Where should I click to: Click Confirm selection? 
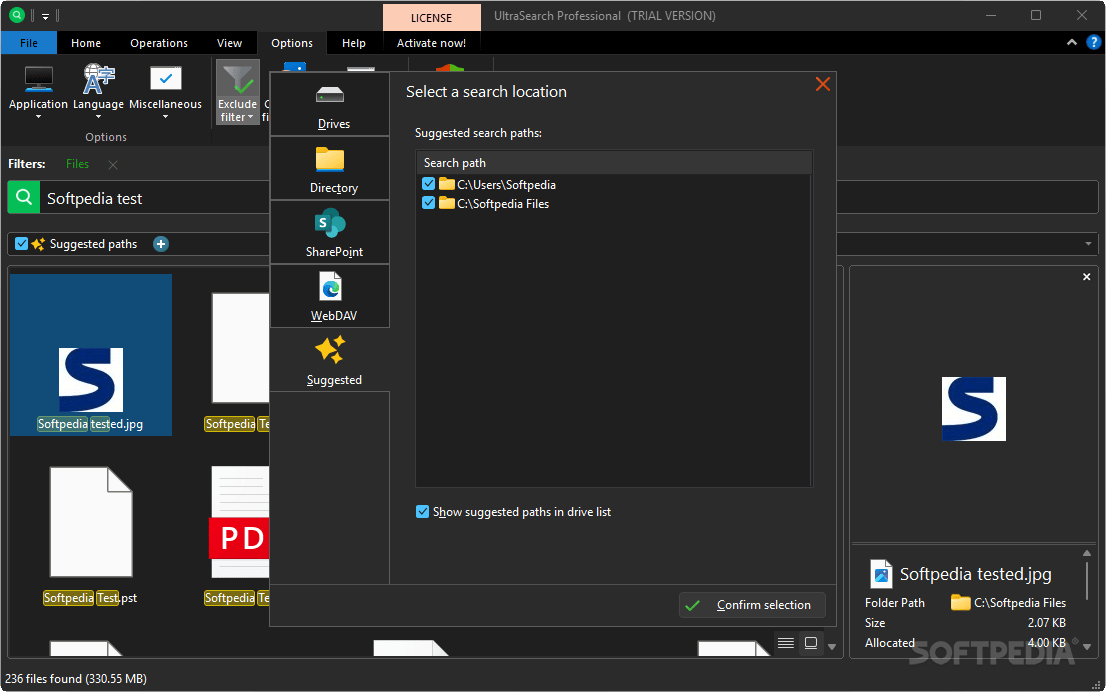[752, 604]
